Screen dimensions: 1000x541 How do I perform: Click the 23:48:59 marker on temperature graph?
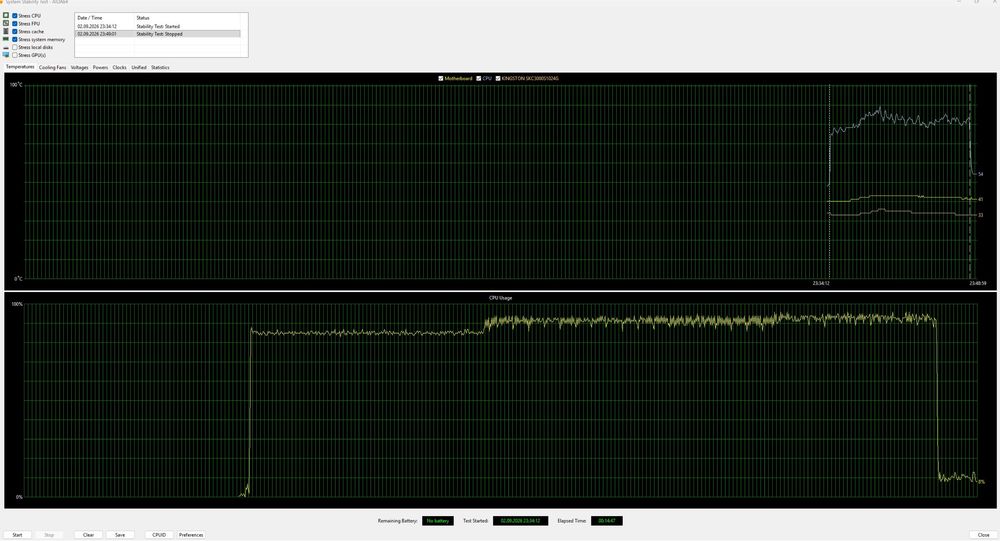click(978, 283)
